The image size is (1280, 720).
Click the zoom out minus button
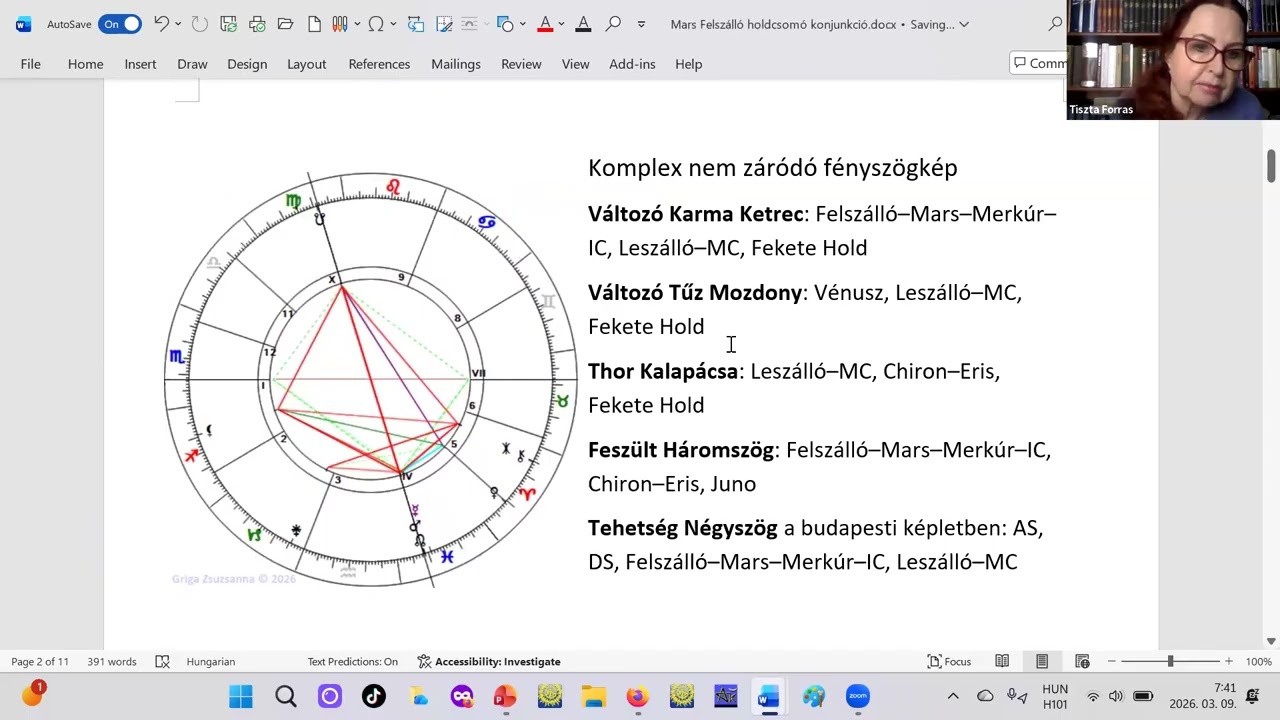(x=1111, y=661)
